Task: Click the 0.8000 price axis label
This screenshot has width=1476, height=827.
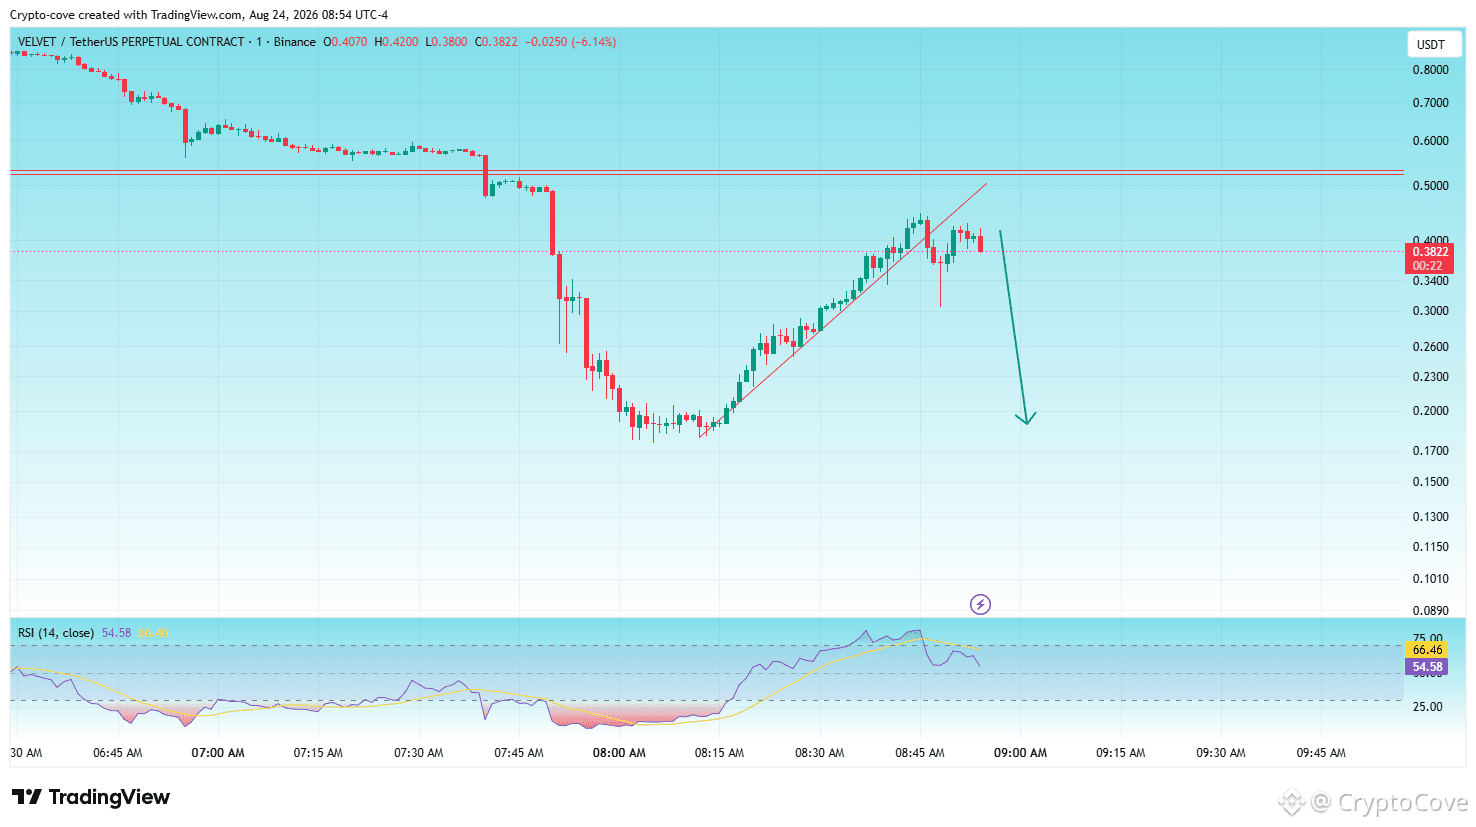Action: [1430, 70]
